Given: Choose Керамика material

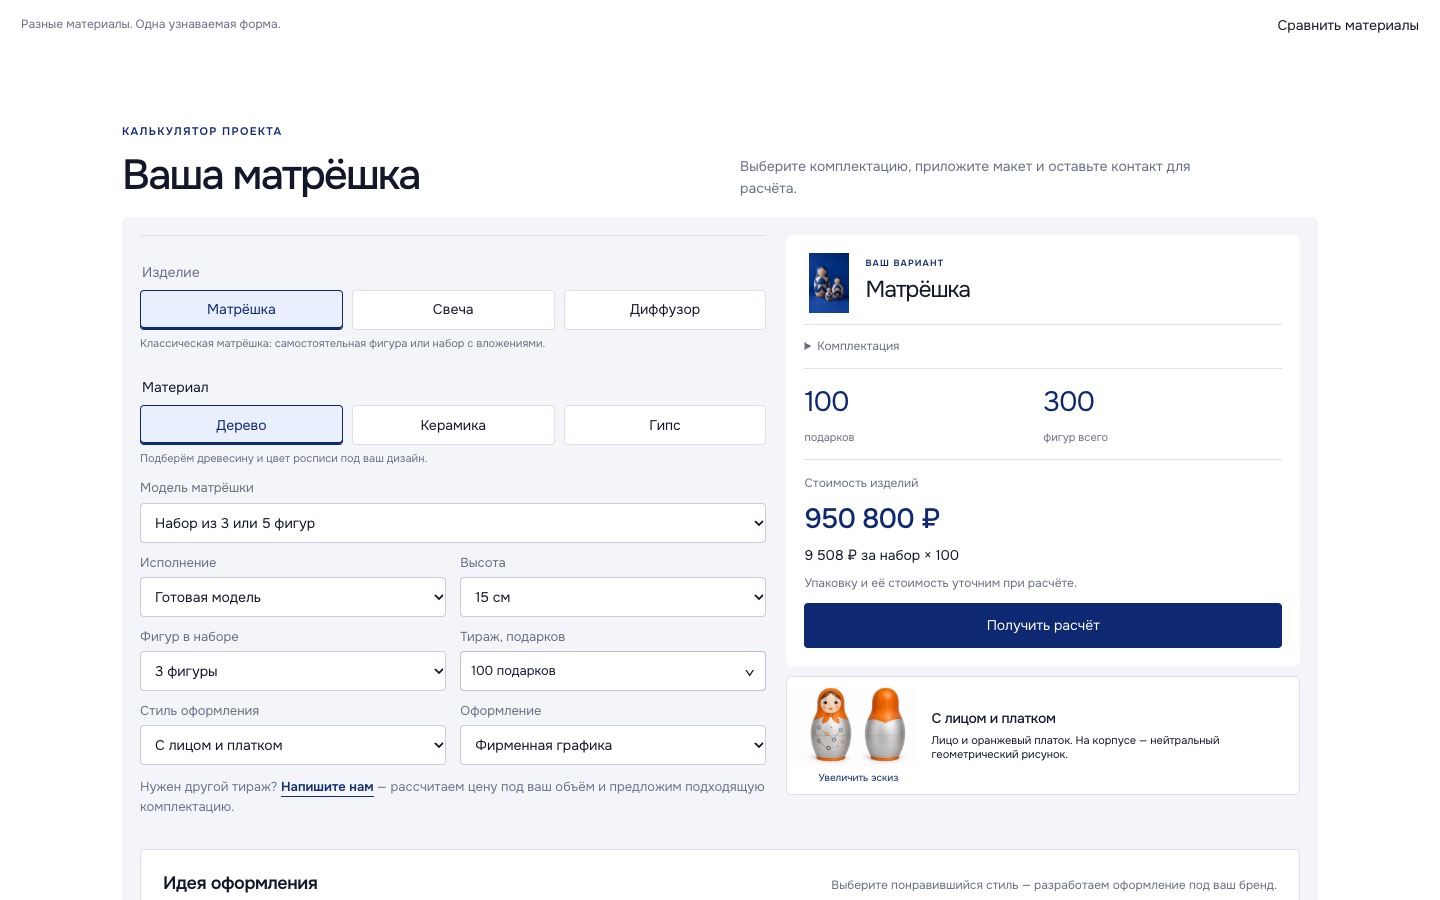Looking at the screenshot, I should point(453,425).
